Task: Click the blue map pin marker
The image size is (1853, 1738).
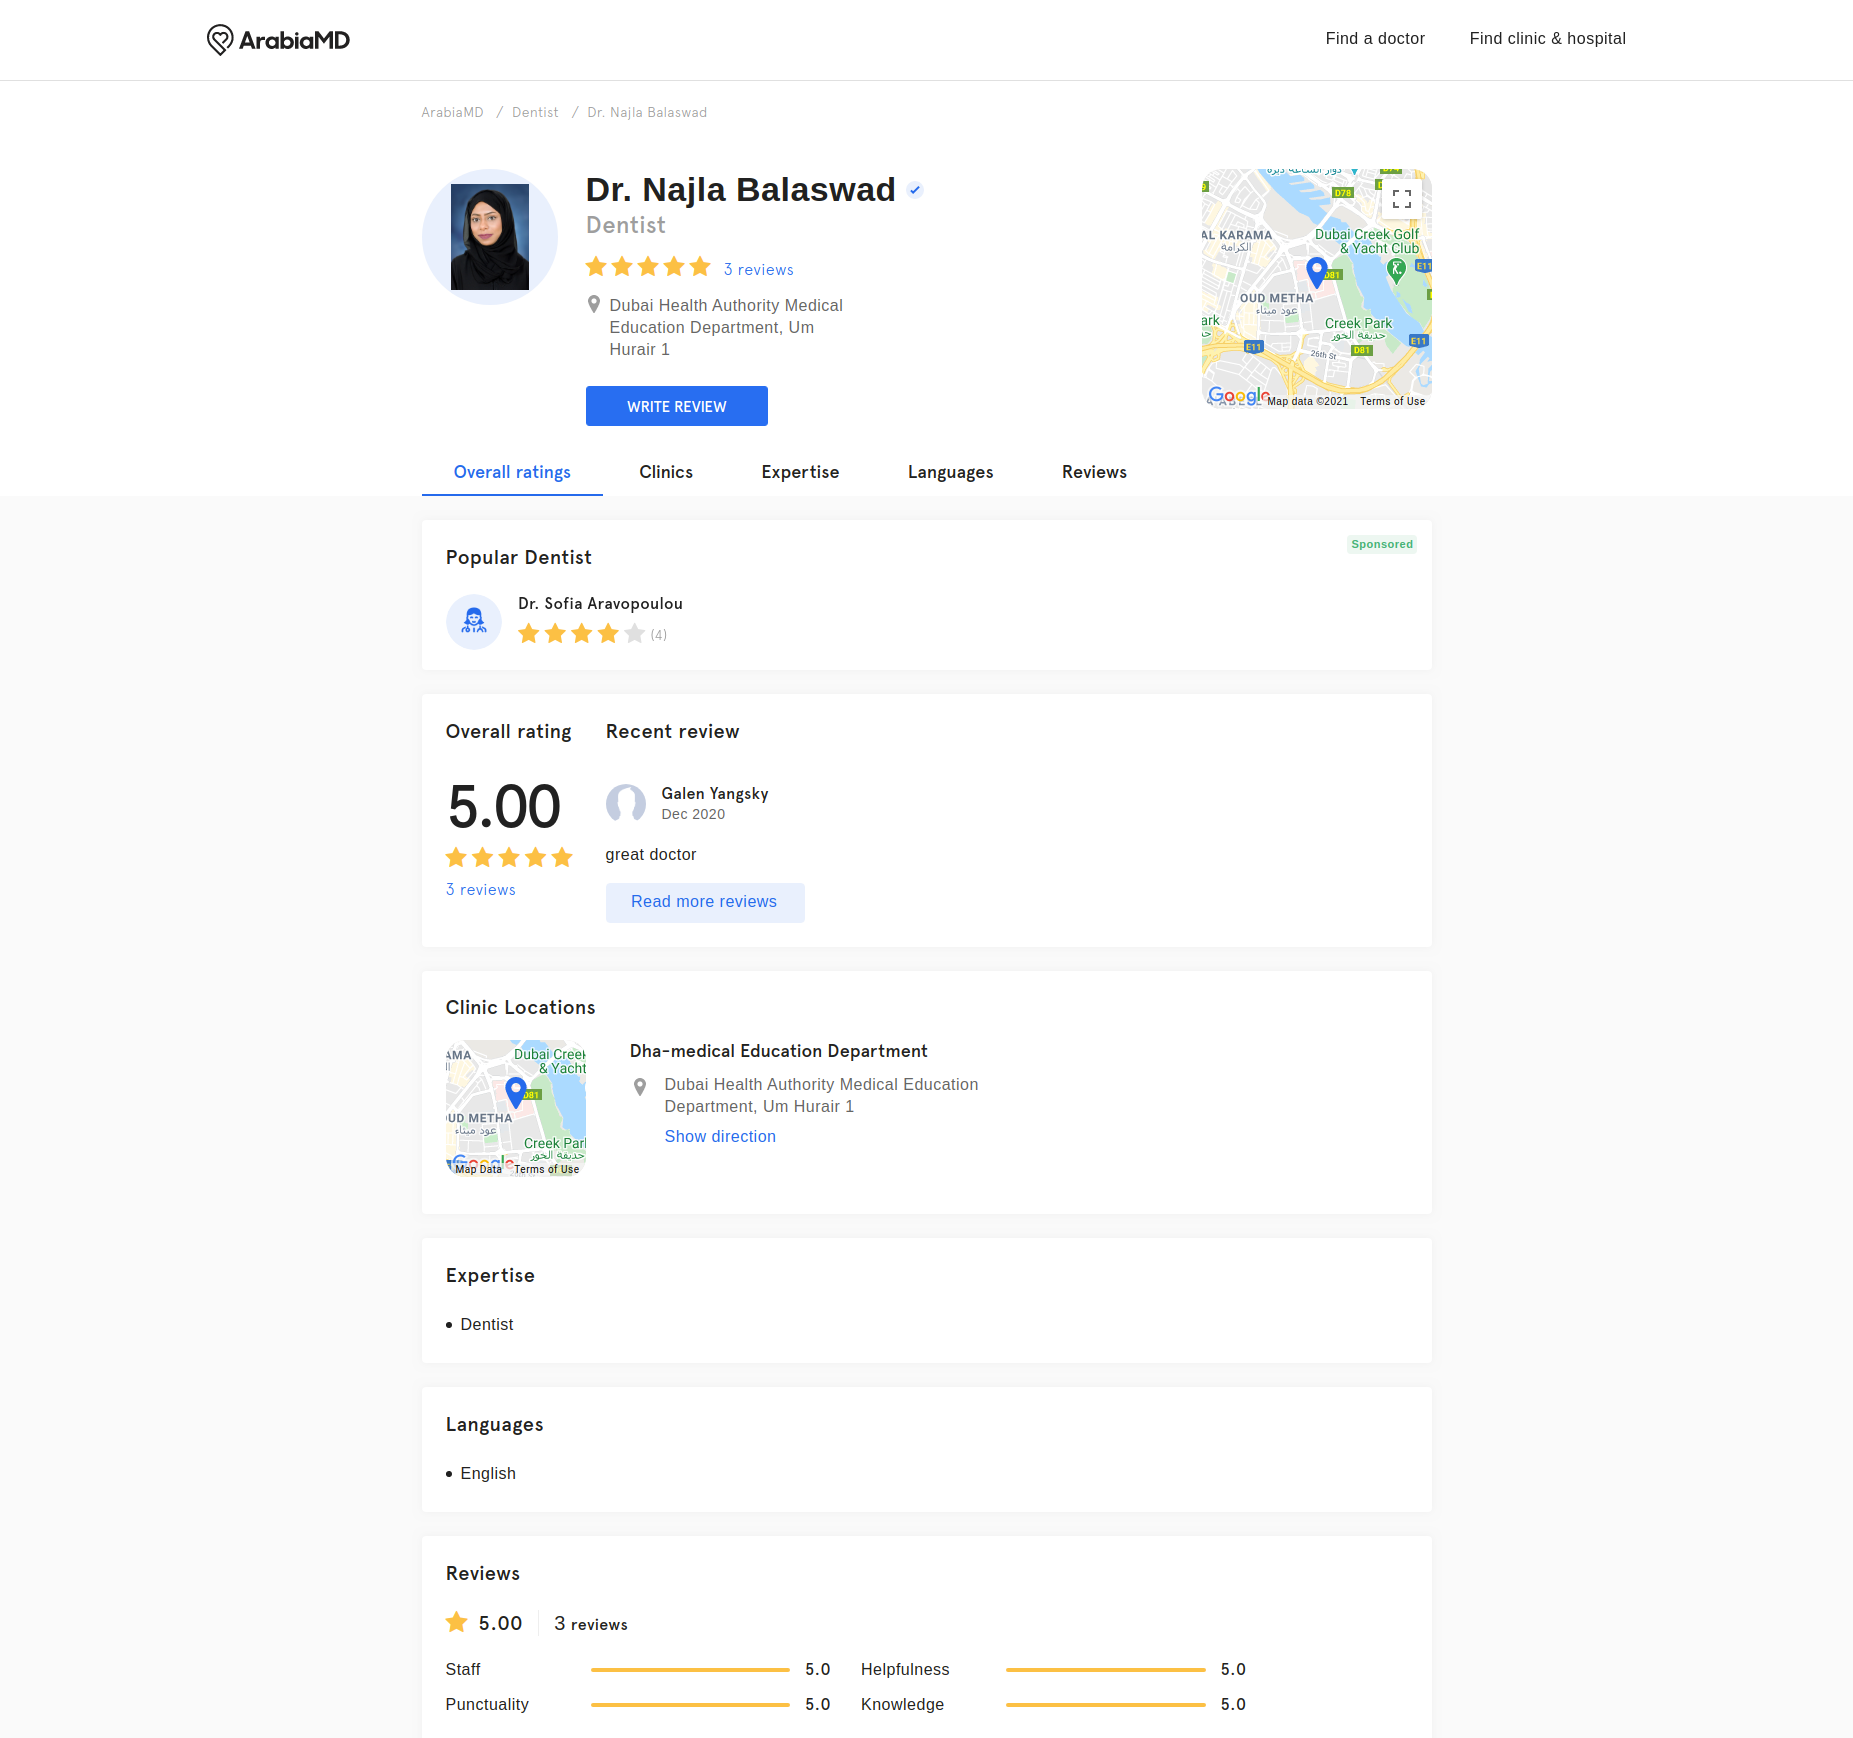Action: (1317, 271)
